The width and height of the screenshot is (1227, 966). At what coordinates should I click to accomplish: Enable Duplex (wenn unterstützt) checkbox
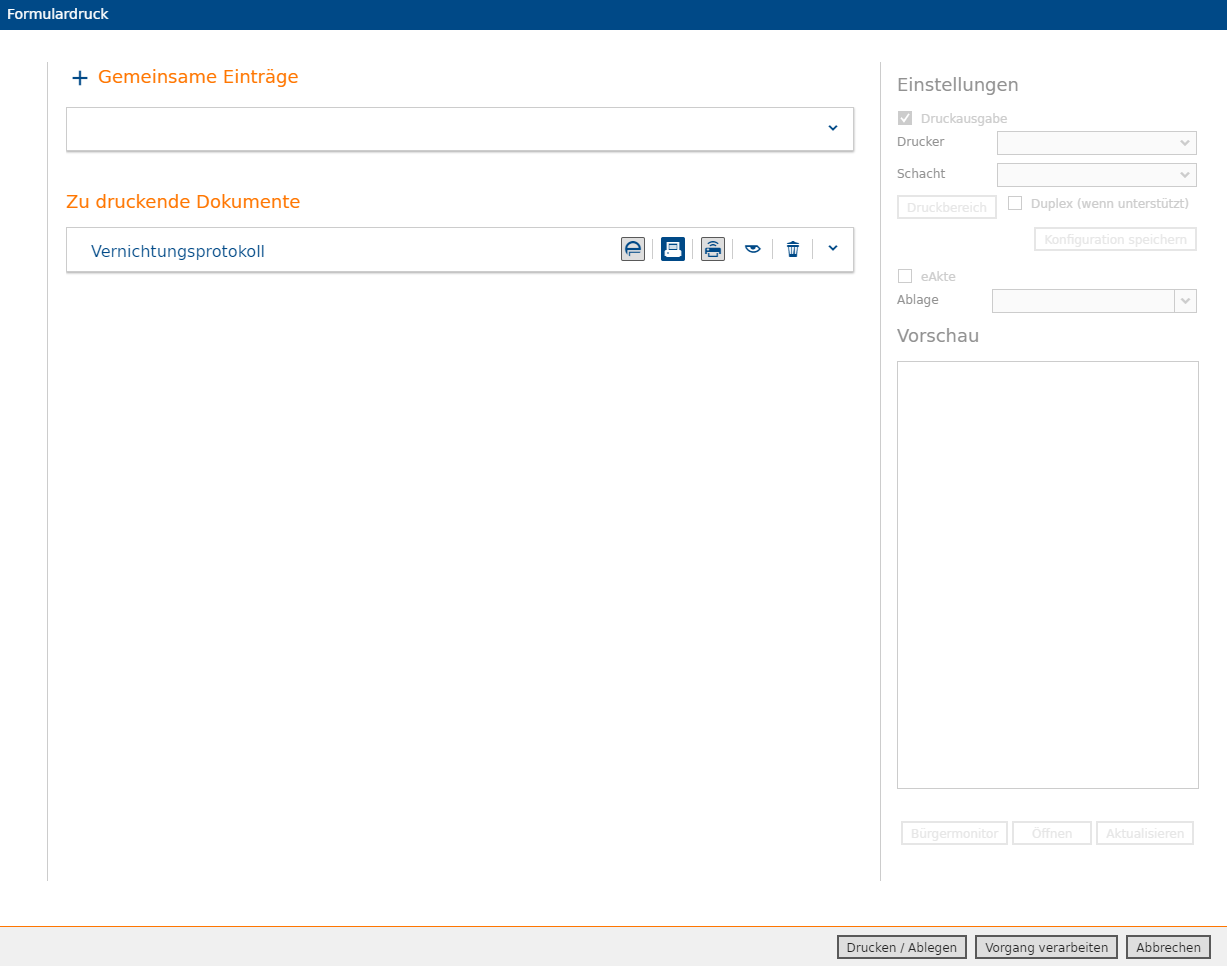click(1015, 203)
